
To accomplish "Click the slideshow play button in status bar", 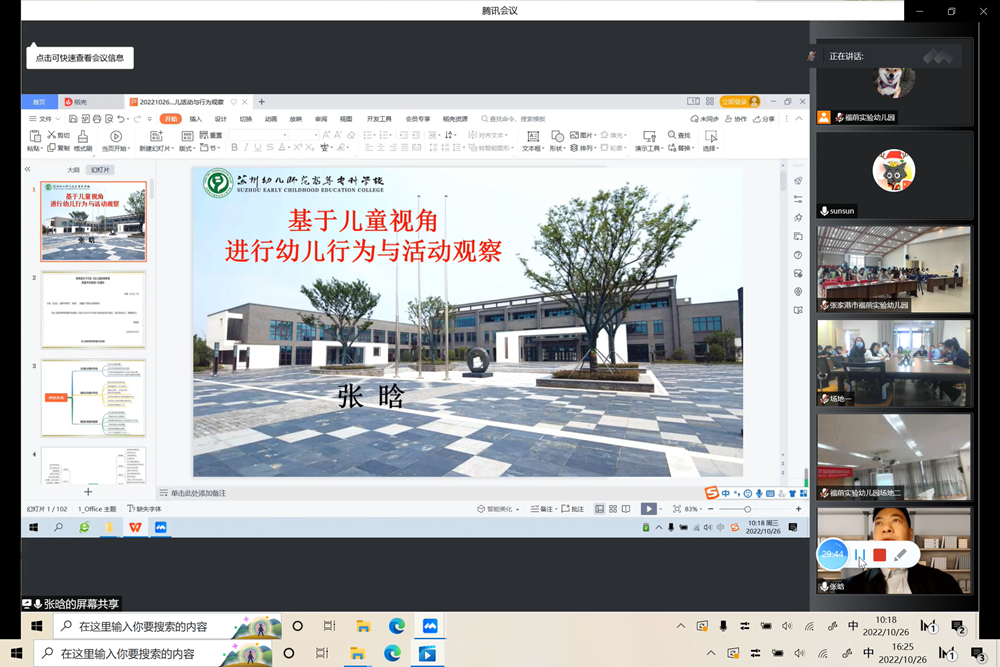I will pos(649,509).
